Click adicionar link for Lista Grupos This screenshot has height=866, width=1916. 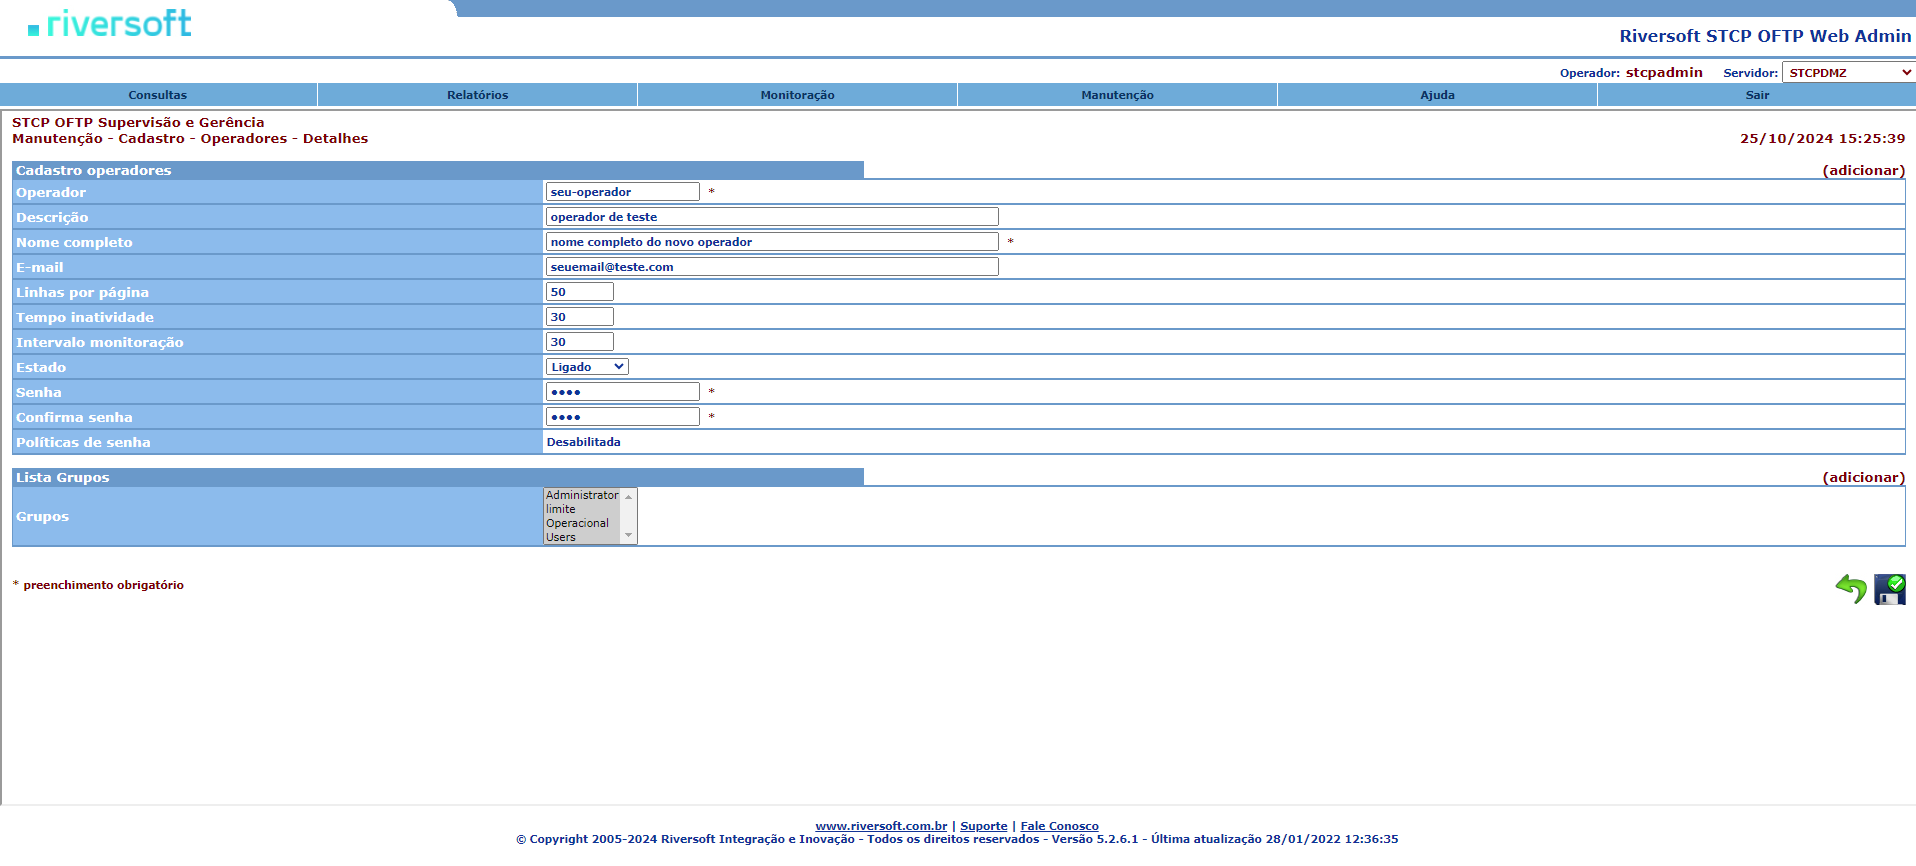[1864, 477]
